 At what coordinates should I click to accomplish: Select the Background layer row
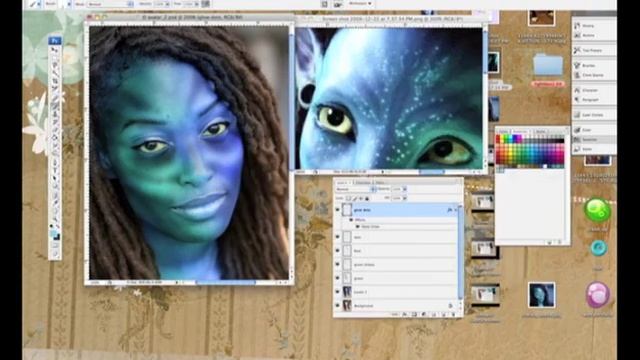tap(400, 305)
